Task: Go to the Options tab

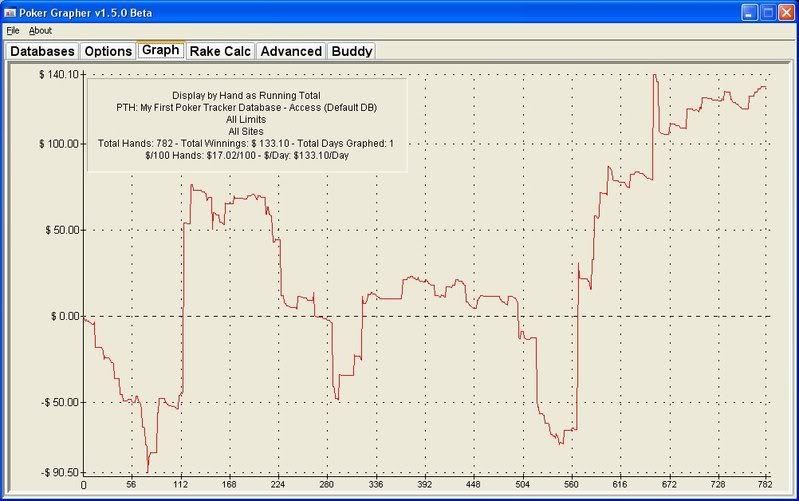Action: click(x=107, y=51)
